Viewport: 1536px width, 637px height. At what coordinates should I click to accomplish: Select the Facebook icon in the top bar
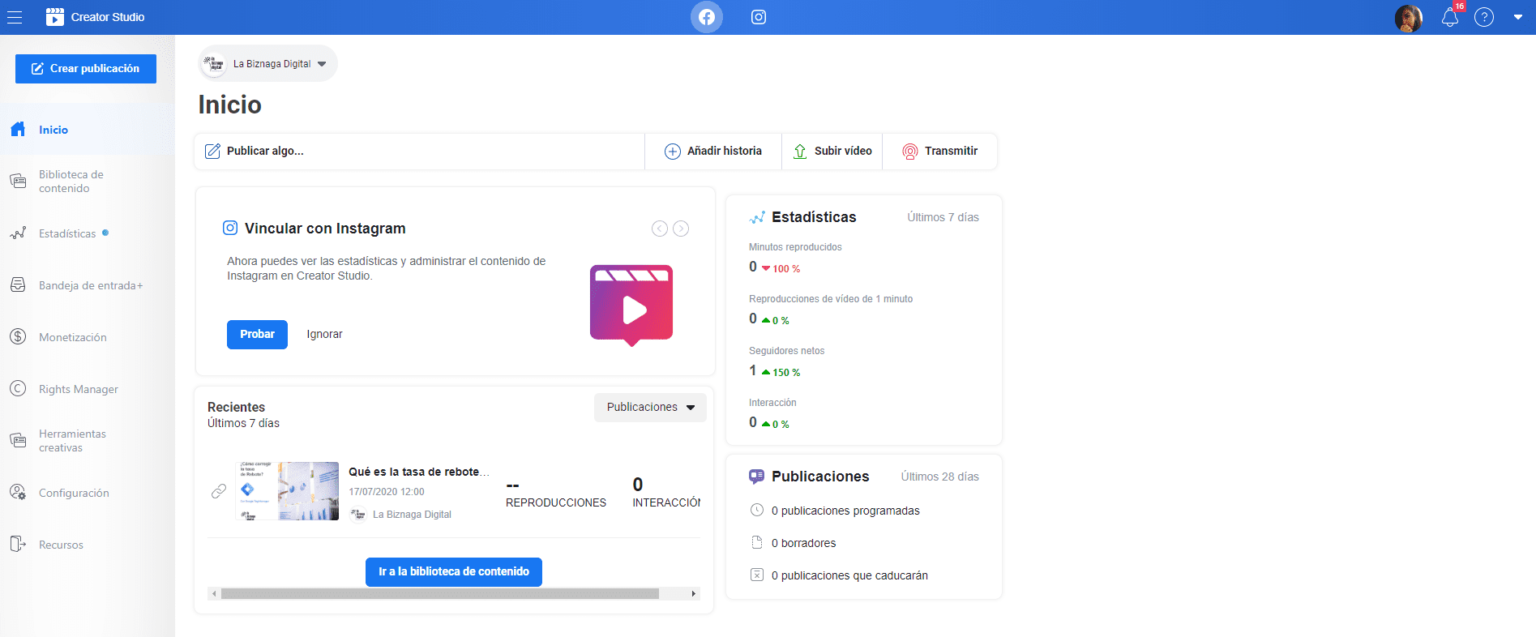tap(706, 16)
